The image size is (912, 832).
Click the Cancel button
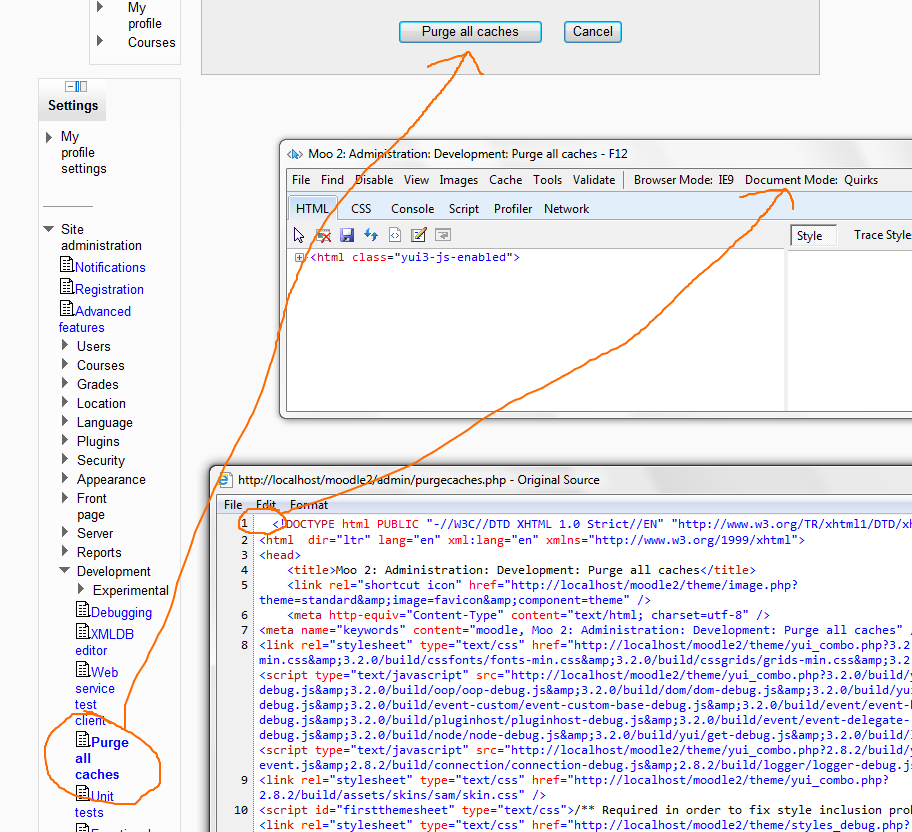[x=593, y=32]
